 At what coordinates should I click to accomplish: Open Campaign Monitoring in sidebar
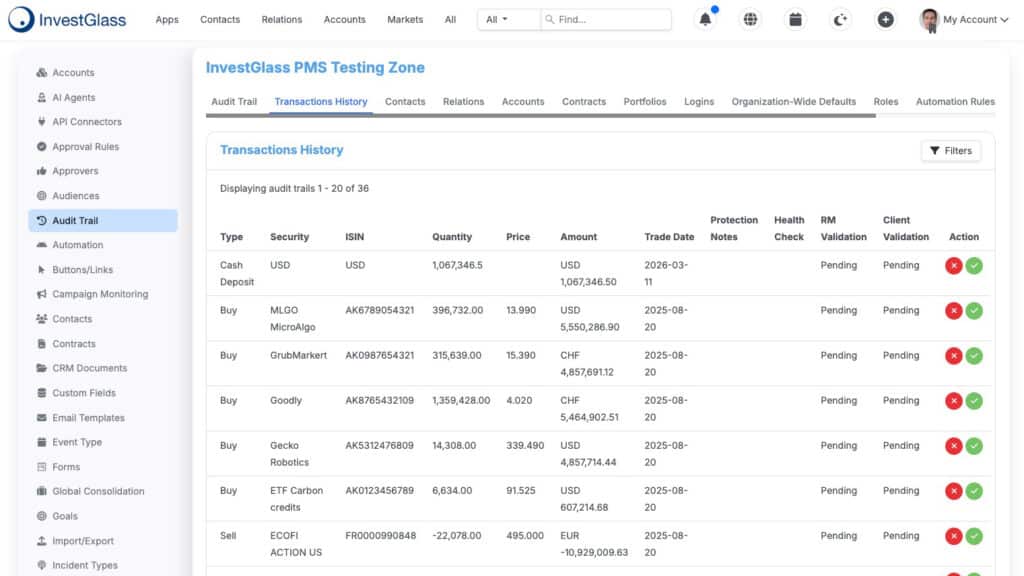click(x=100, y=295)
